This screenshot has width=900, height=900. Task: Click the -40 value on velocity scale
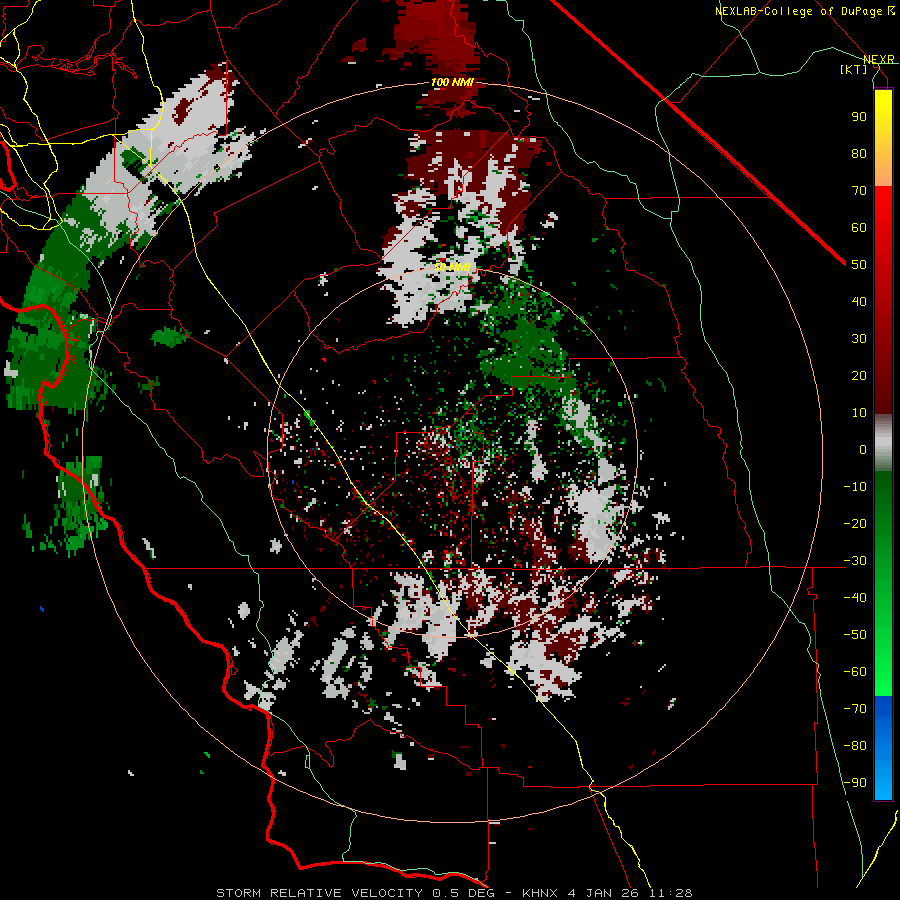(855, 598)
